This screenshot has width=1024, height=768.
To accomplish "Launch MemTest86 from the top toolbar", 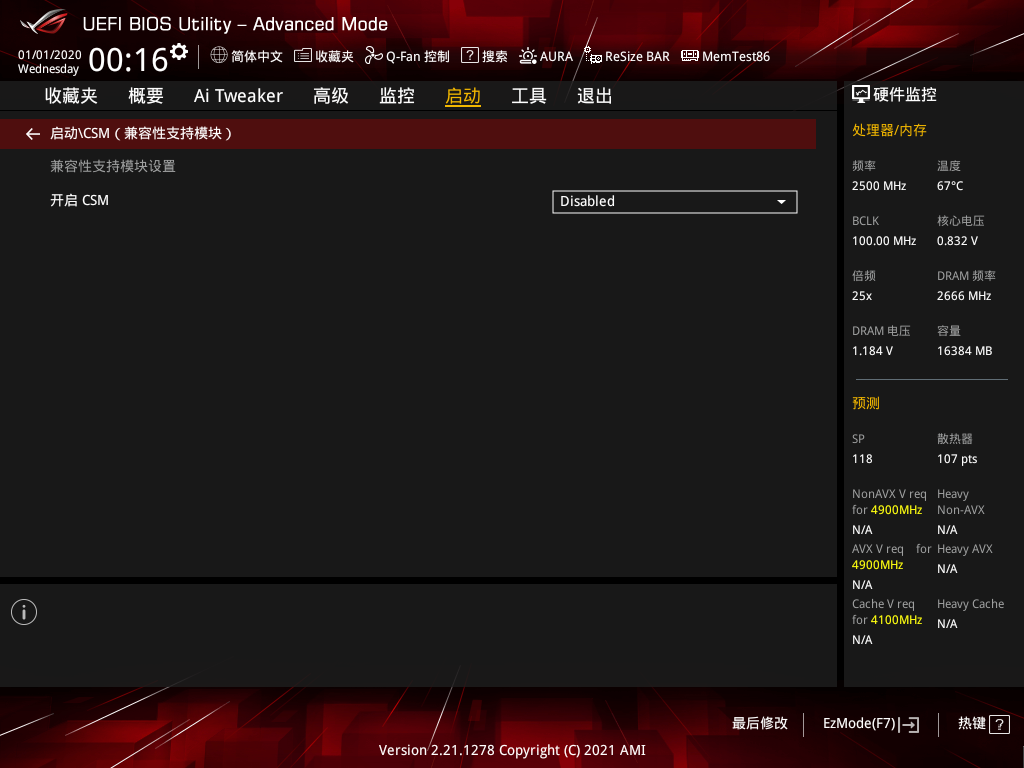I will pyautogui.click(x=690, y=56).
